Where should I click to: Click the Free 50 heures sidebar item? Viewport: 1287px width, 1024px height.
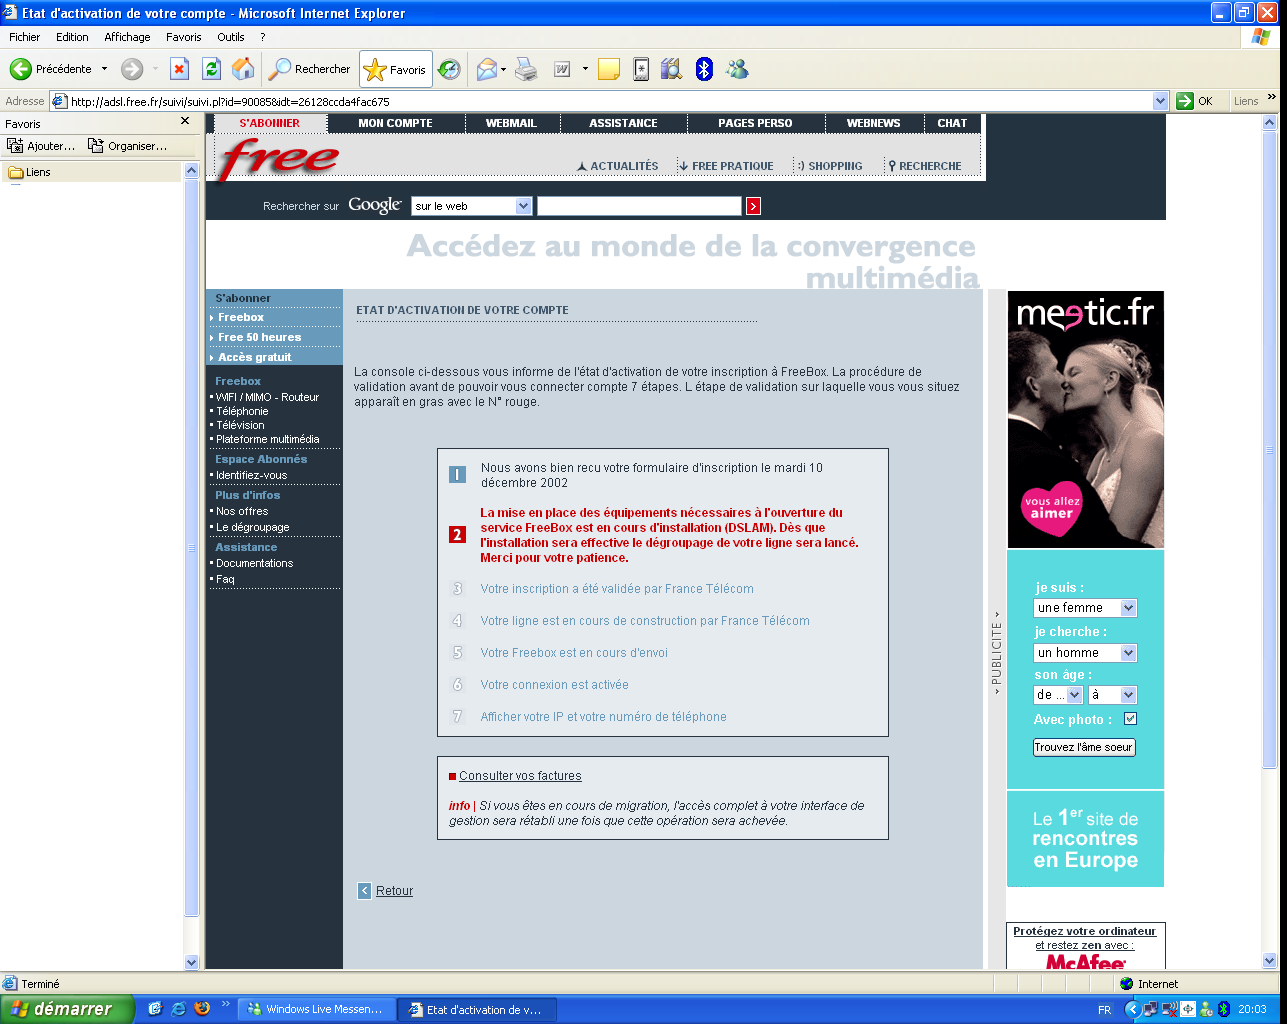pyautogui.click(x=259, y=337)
